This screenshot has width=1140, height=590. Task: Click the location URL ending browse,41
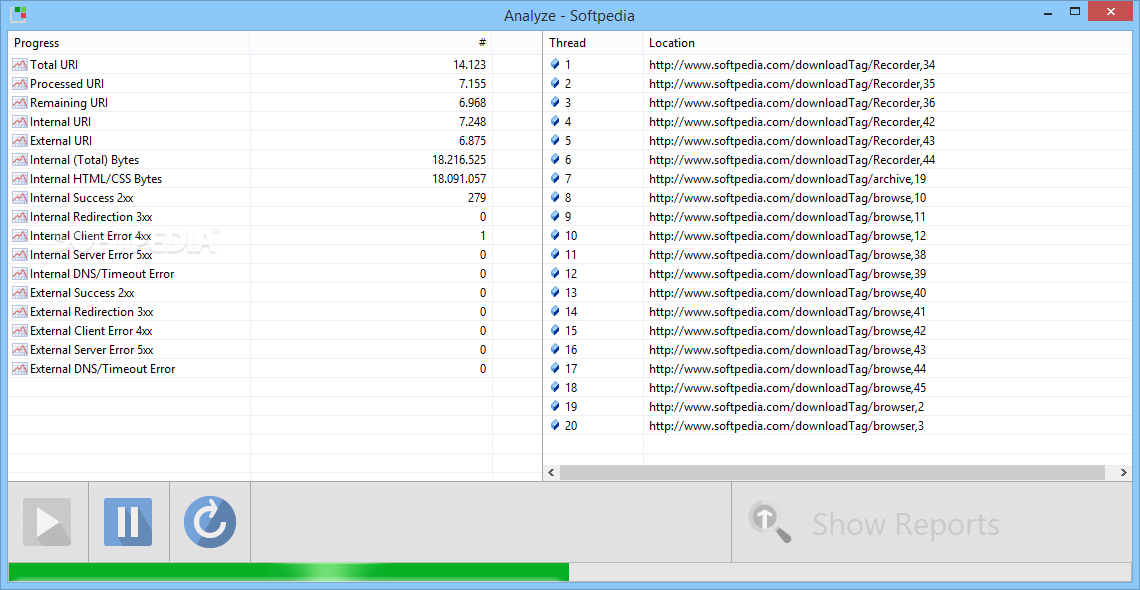(787, 312)
